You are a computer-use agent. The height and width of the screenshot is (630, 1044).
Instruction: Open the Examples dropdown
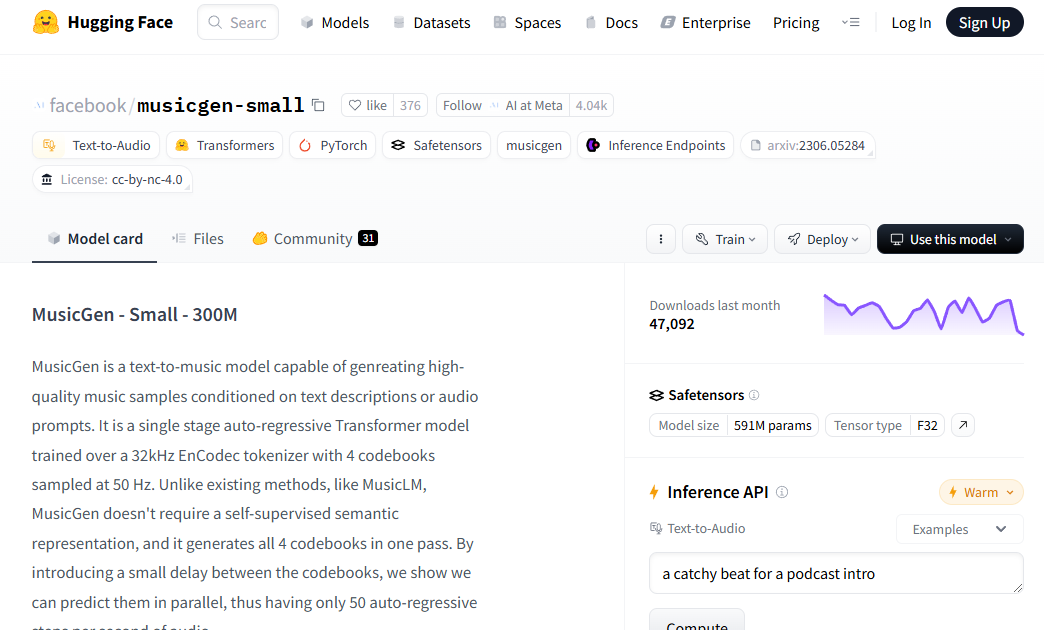[959, 529]
